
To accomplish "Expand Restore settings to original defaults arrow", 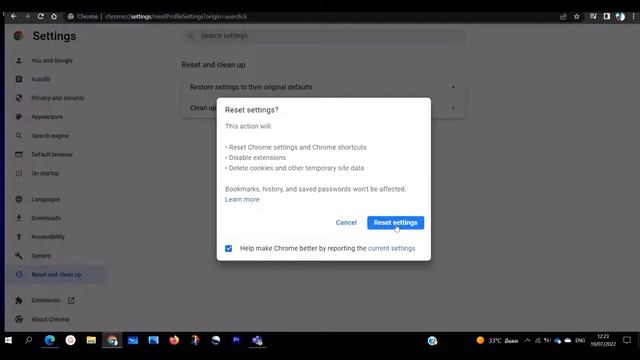I will click(x=453, y=87).
